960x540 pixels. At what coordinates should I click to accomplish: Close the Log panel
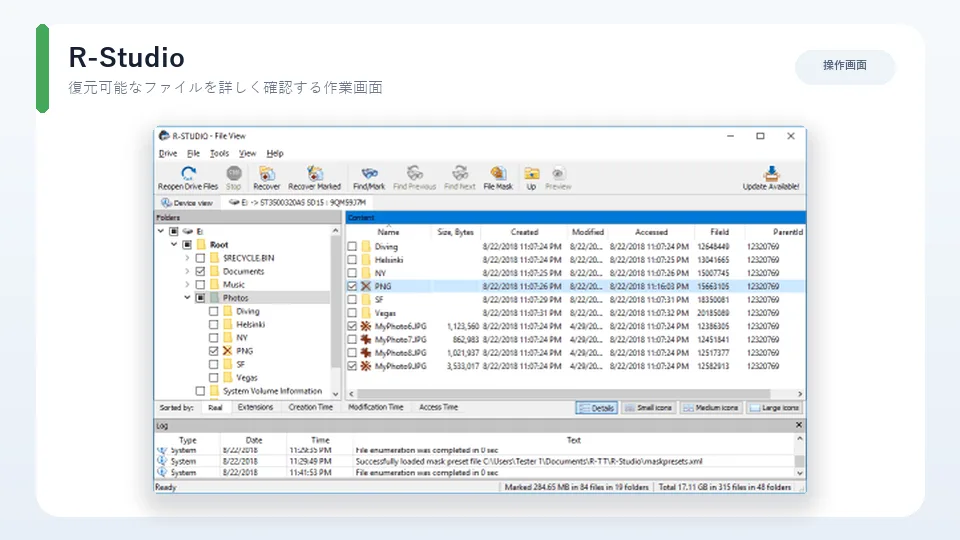click(x=798, y=425)
